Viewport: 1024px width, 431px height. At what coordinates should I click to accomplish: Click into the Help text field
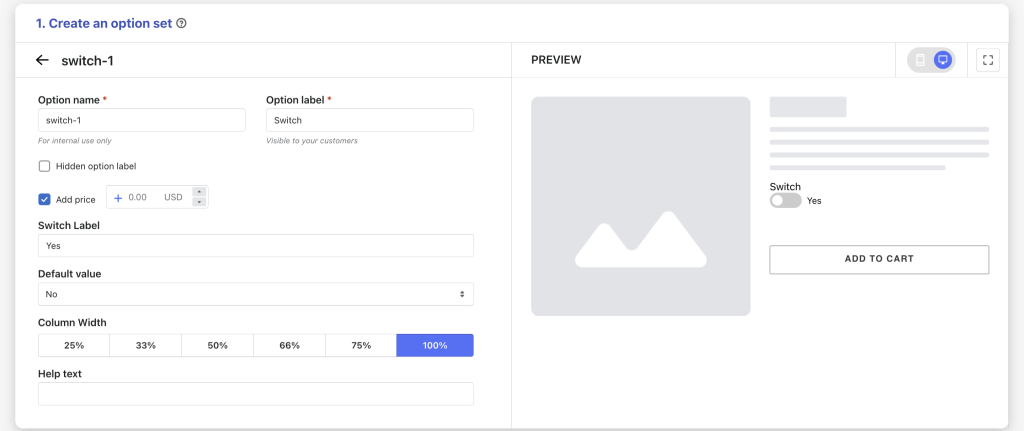click(255, 394)
